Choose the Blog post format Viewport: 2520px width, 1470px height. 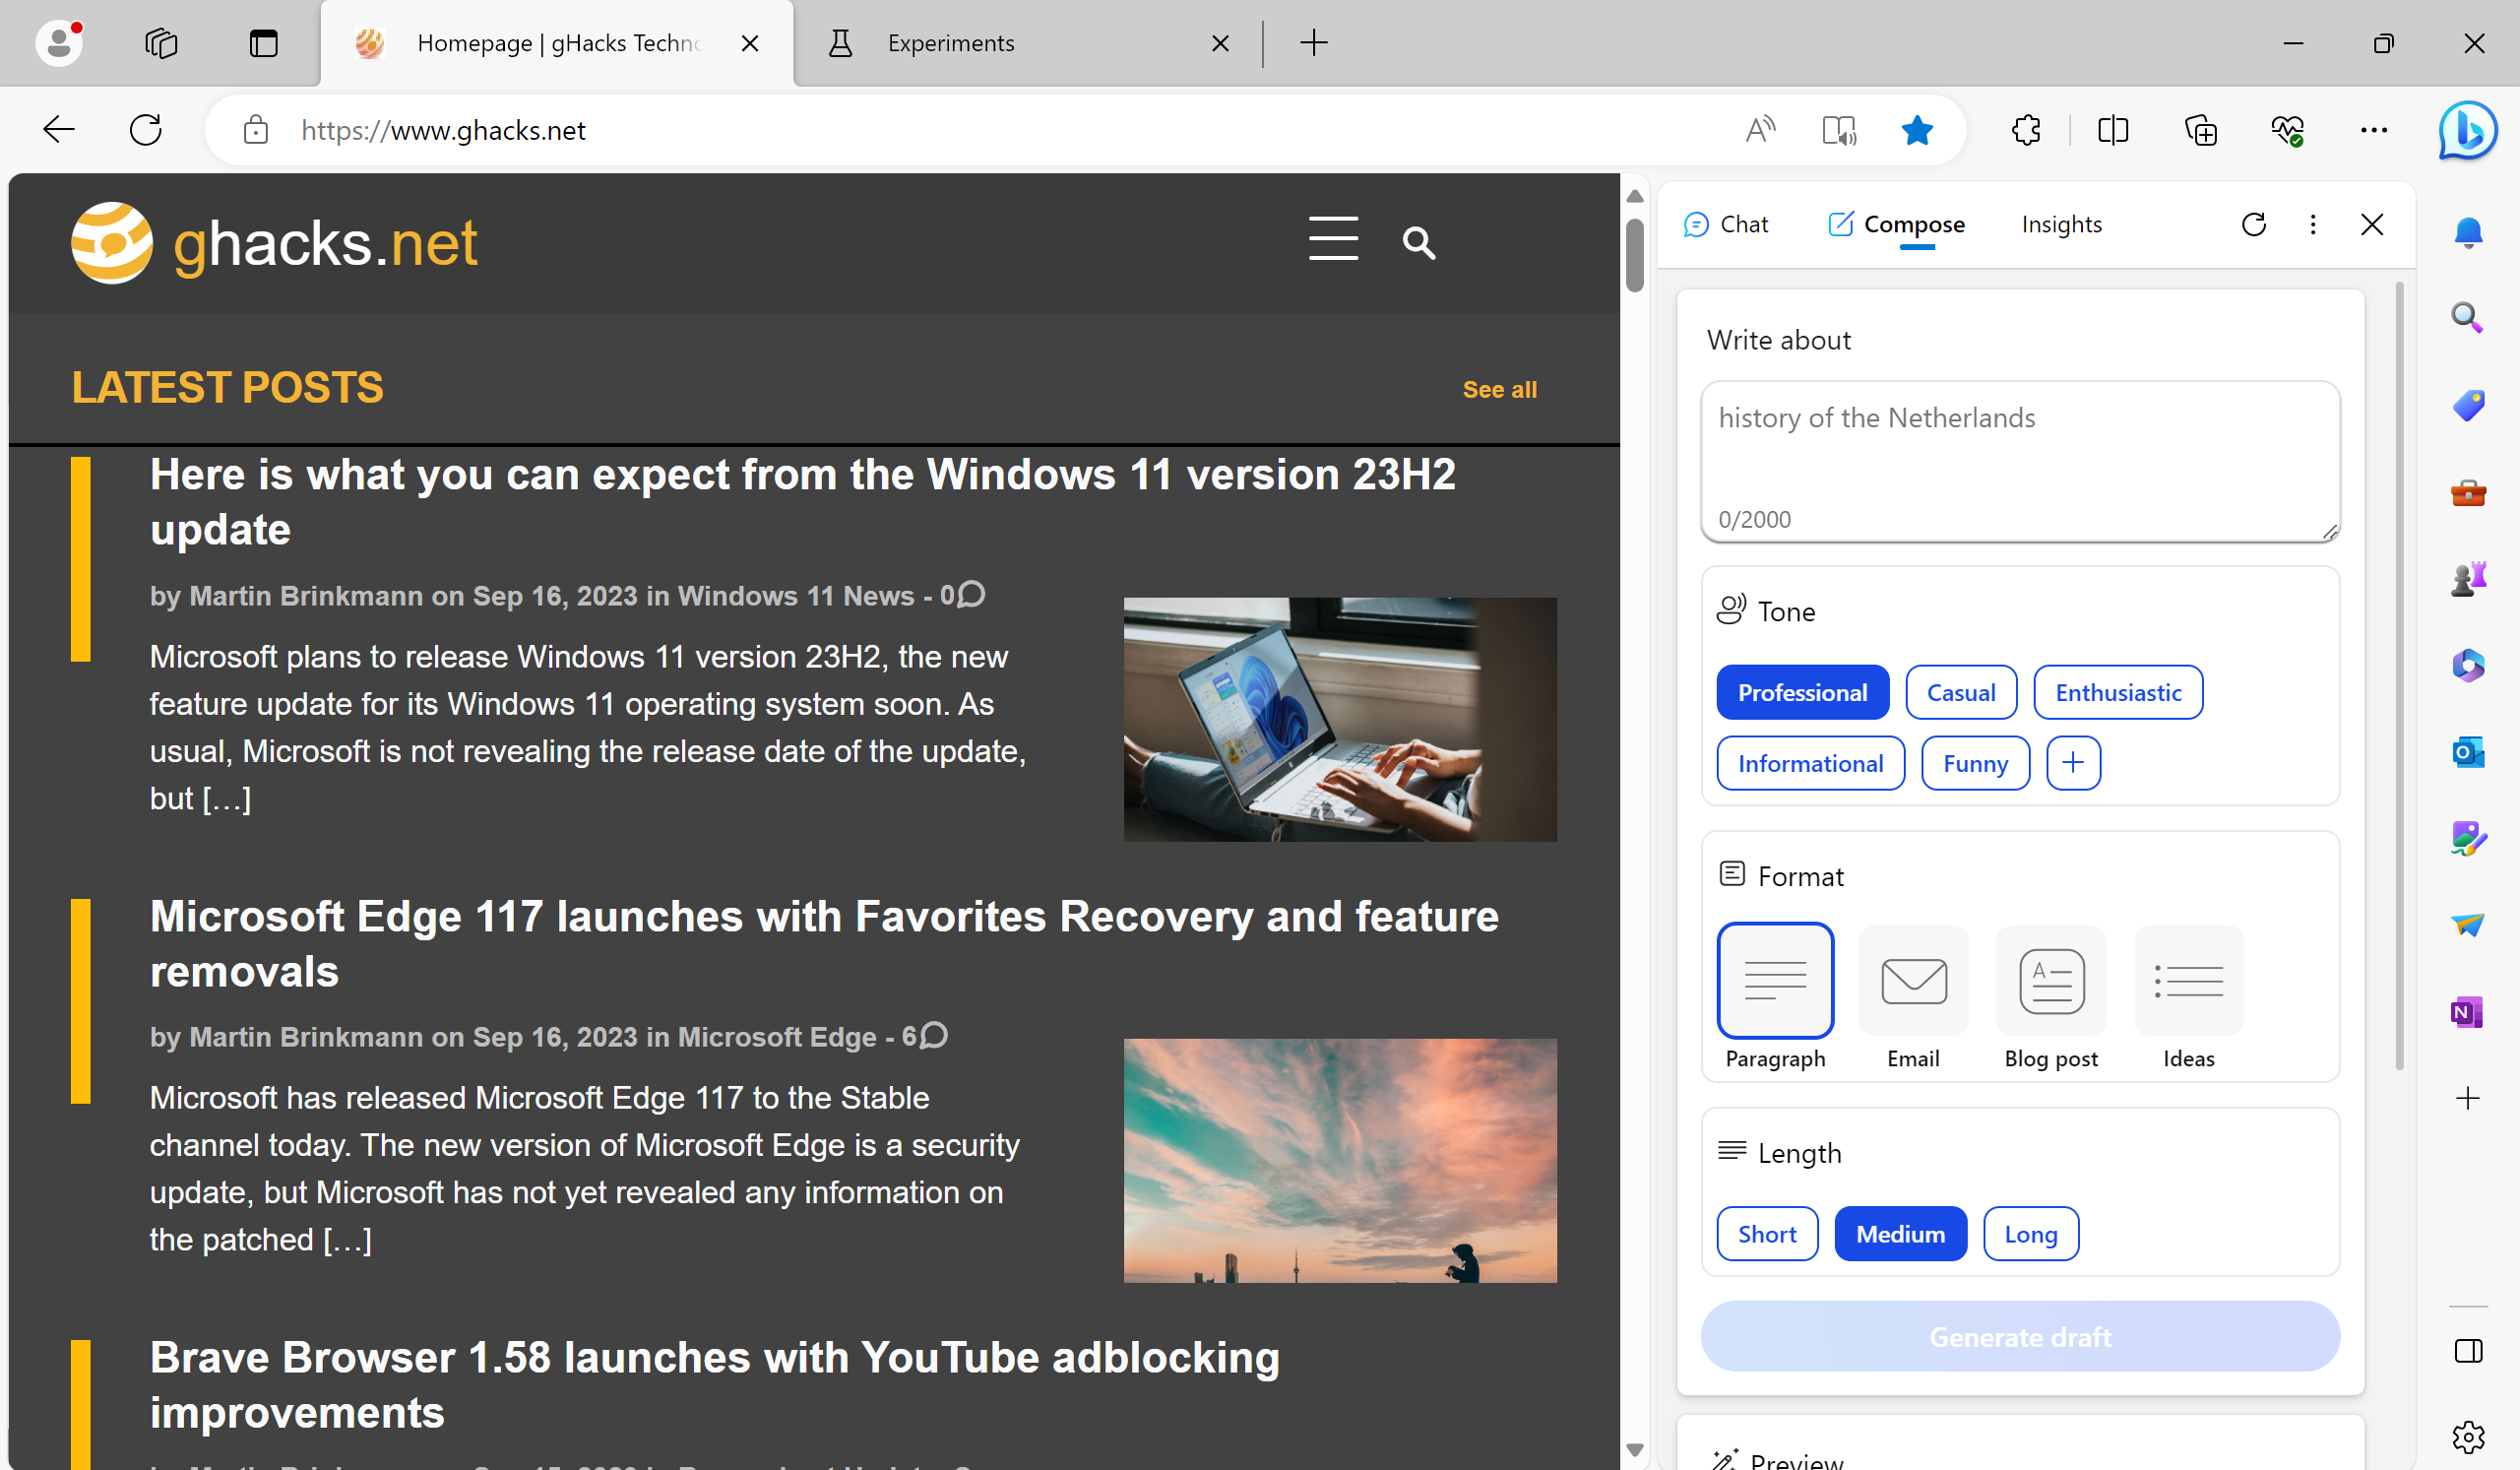point(2051,996)
